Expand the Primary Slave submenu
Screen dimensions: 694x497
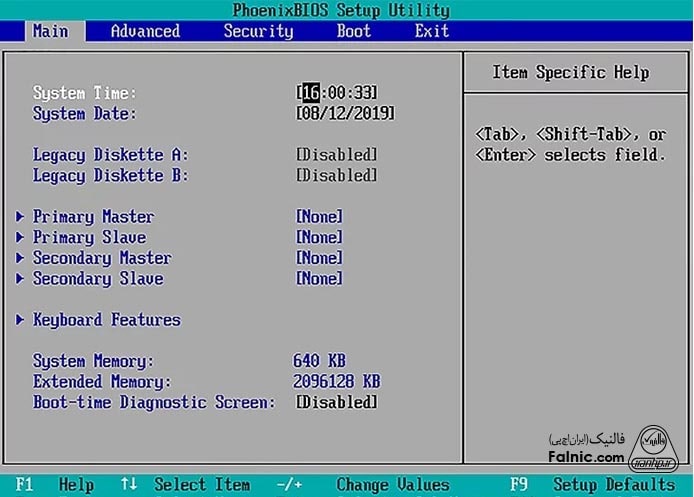[x=88, y=238]
